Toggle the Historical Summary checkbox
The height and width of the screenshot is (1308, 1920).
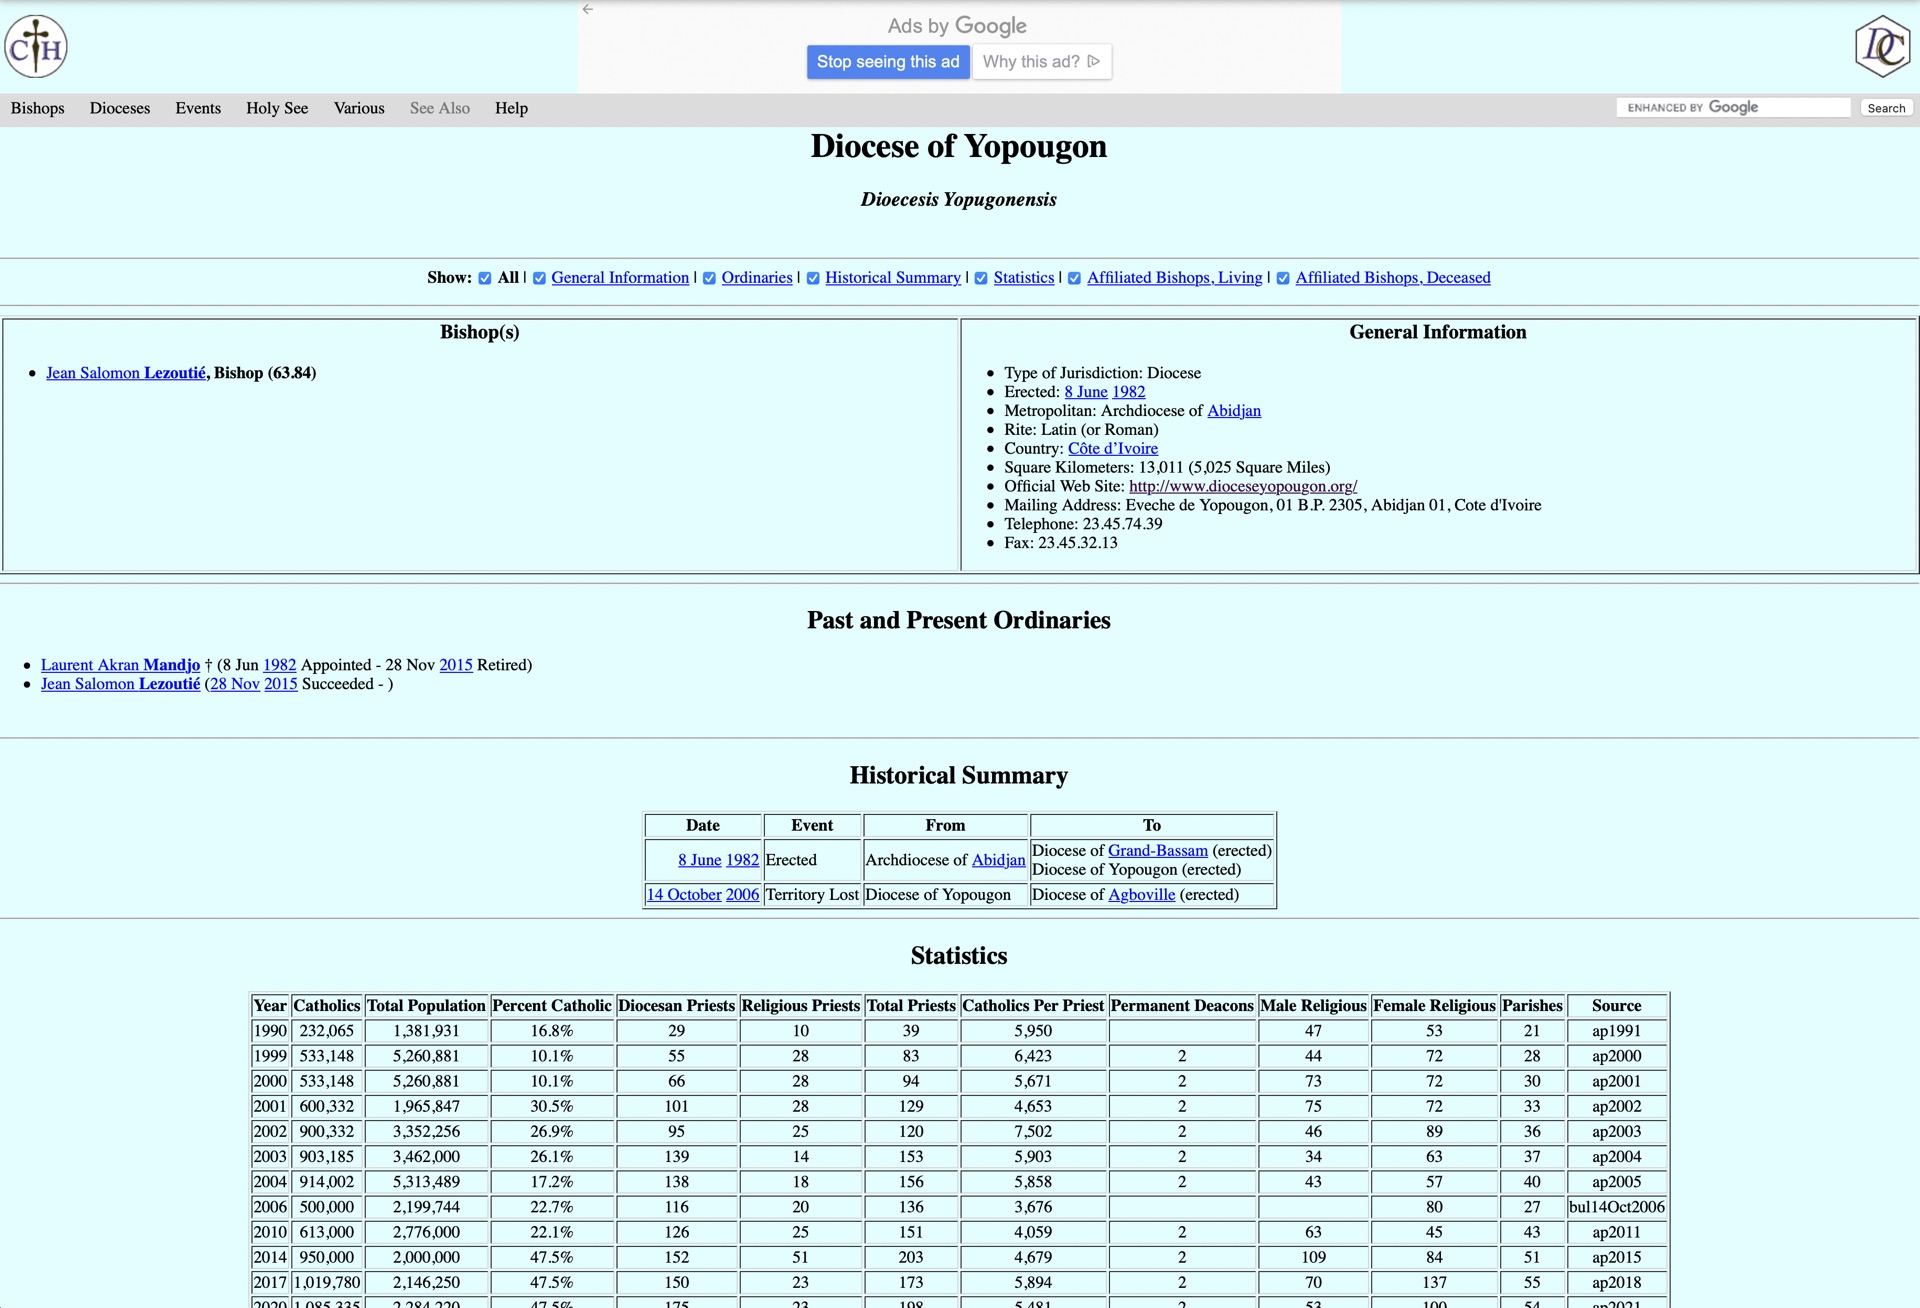click(813, 278)
